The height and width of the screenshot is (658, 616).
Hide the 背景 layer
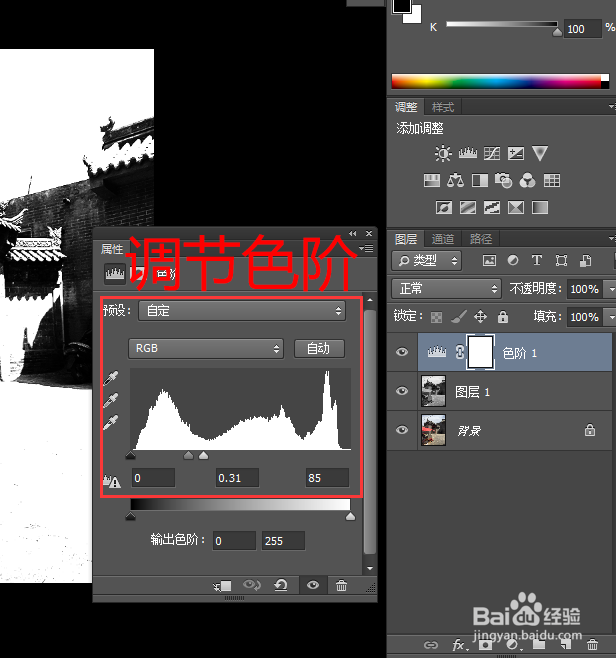click(402, 430)
